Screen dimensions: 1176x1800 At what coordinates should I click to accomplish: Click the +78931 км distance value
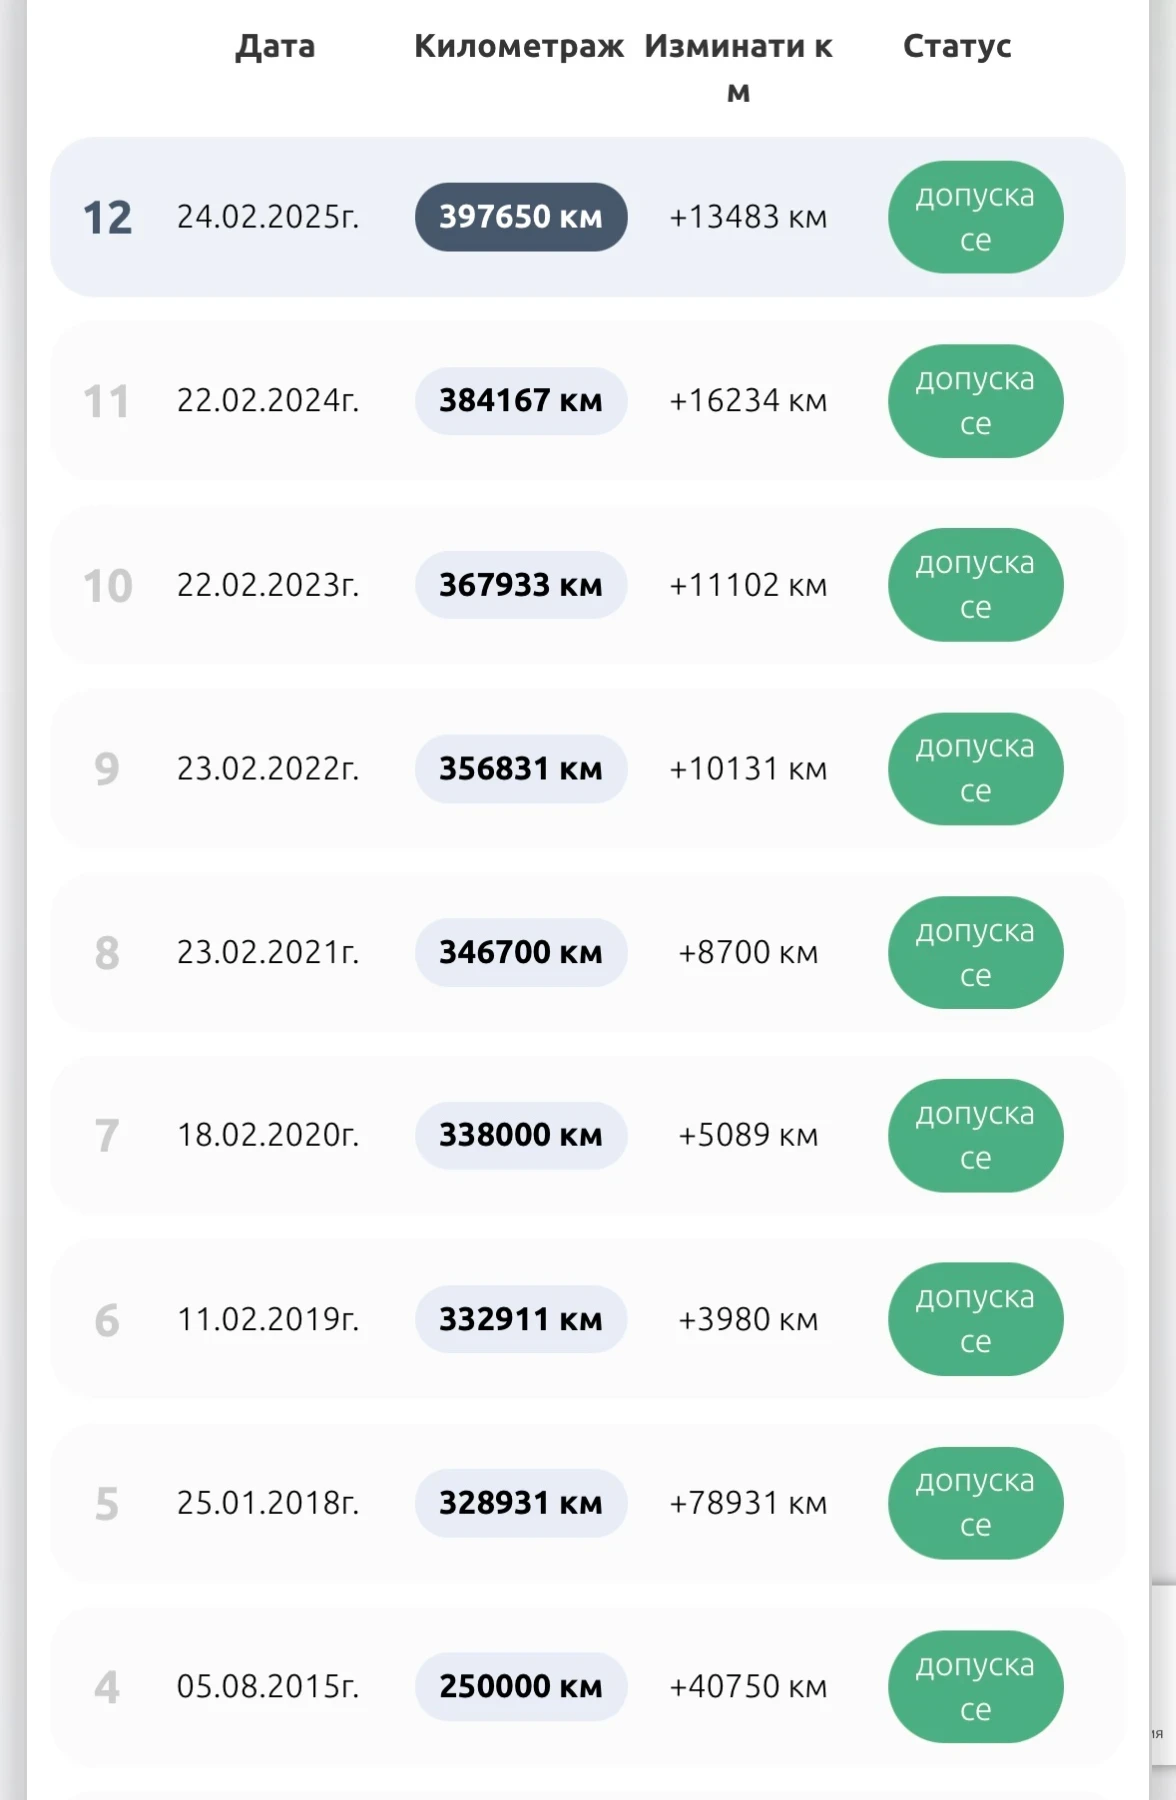[748, 1503]
